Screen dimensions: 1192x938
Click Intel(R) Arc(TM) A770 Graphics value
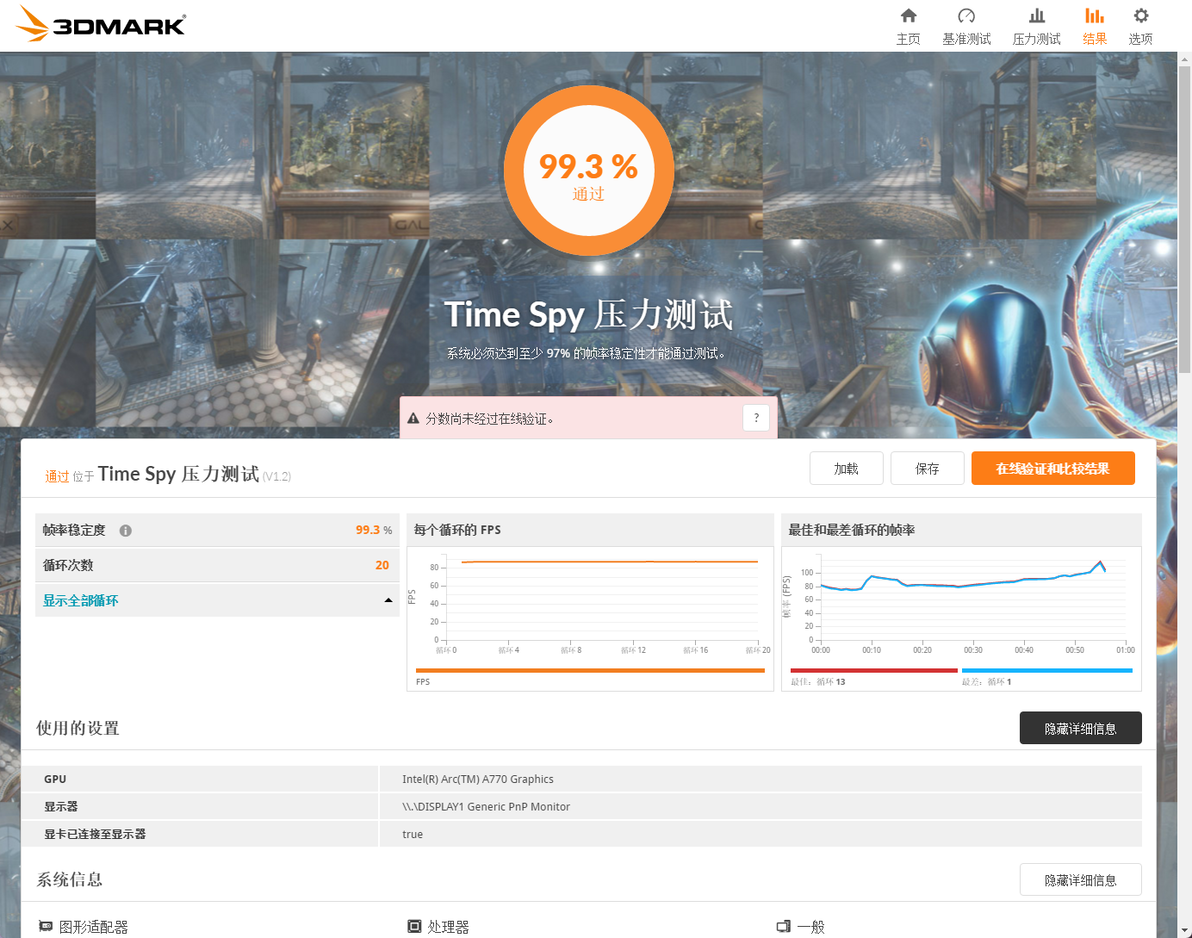point(477,779)
